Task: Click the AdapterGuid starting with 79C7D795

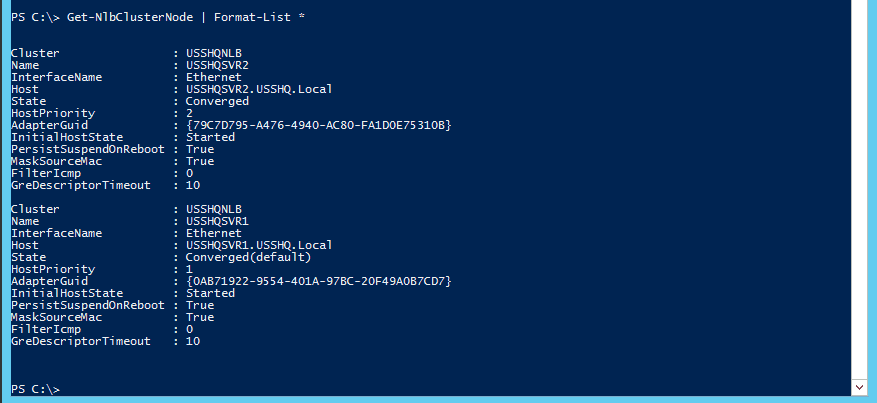Action: 319,125
